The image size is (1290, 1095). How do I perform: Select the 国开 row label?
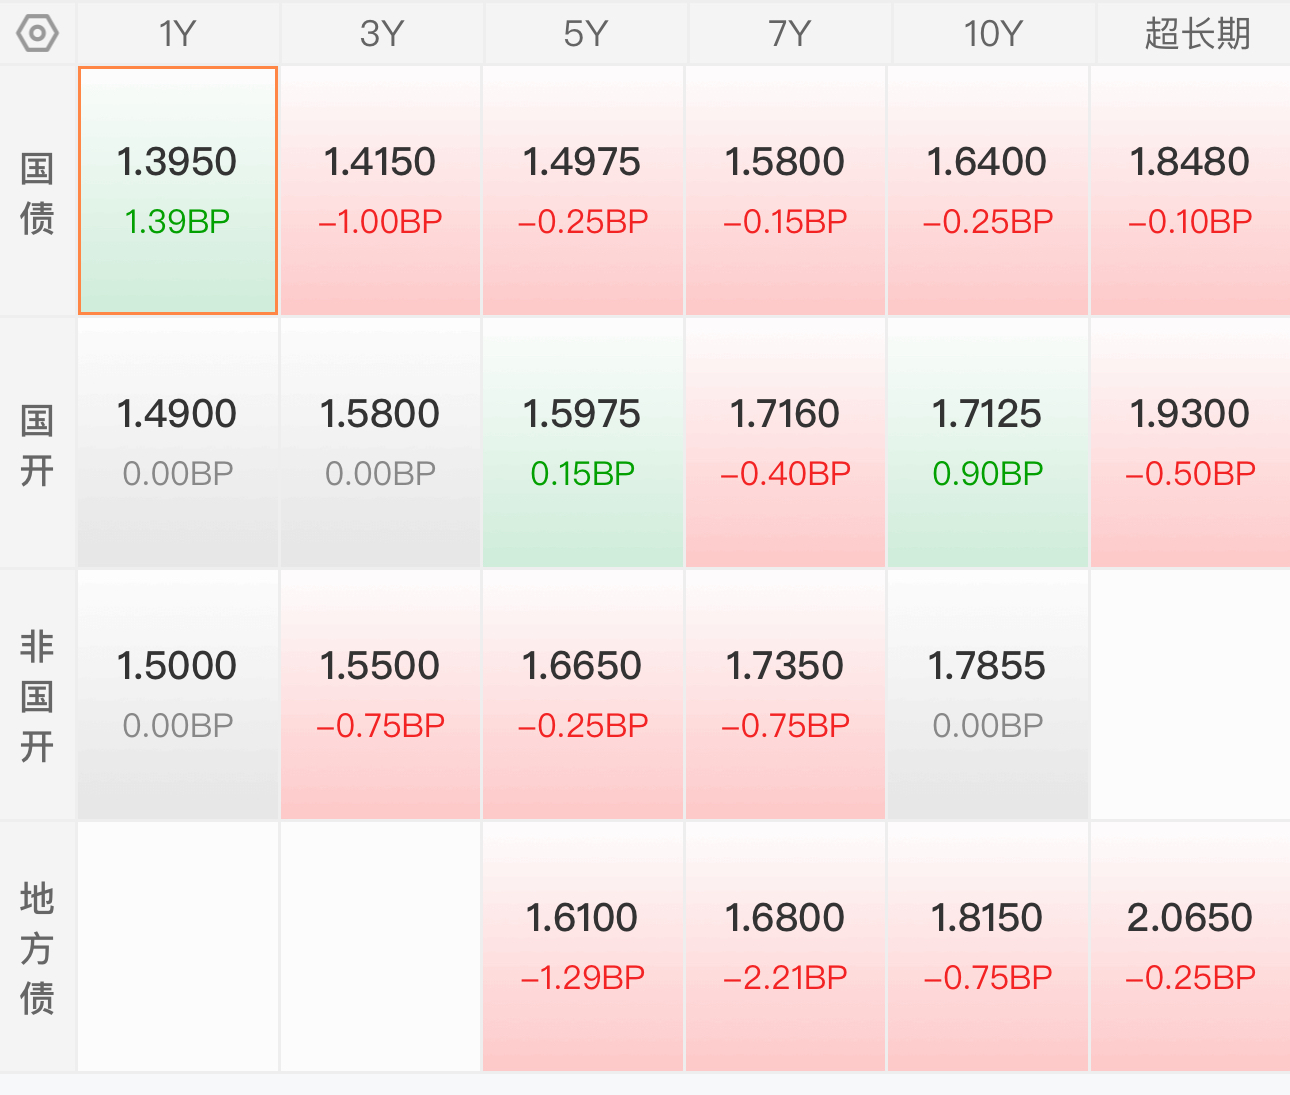pyautogui.click(x=37, y=444)
